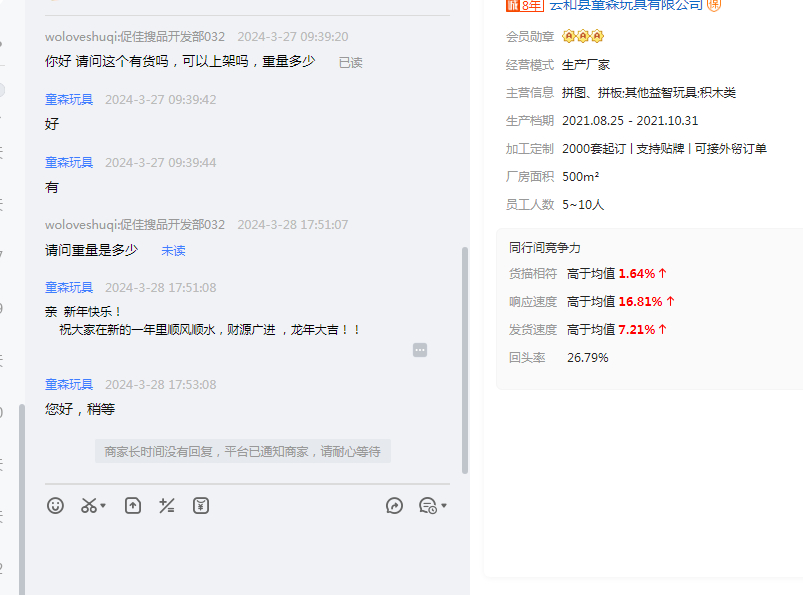
Task: Open the chat history clock icon
Action: pyautogui.click(x=428, y=506)
